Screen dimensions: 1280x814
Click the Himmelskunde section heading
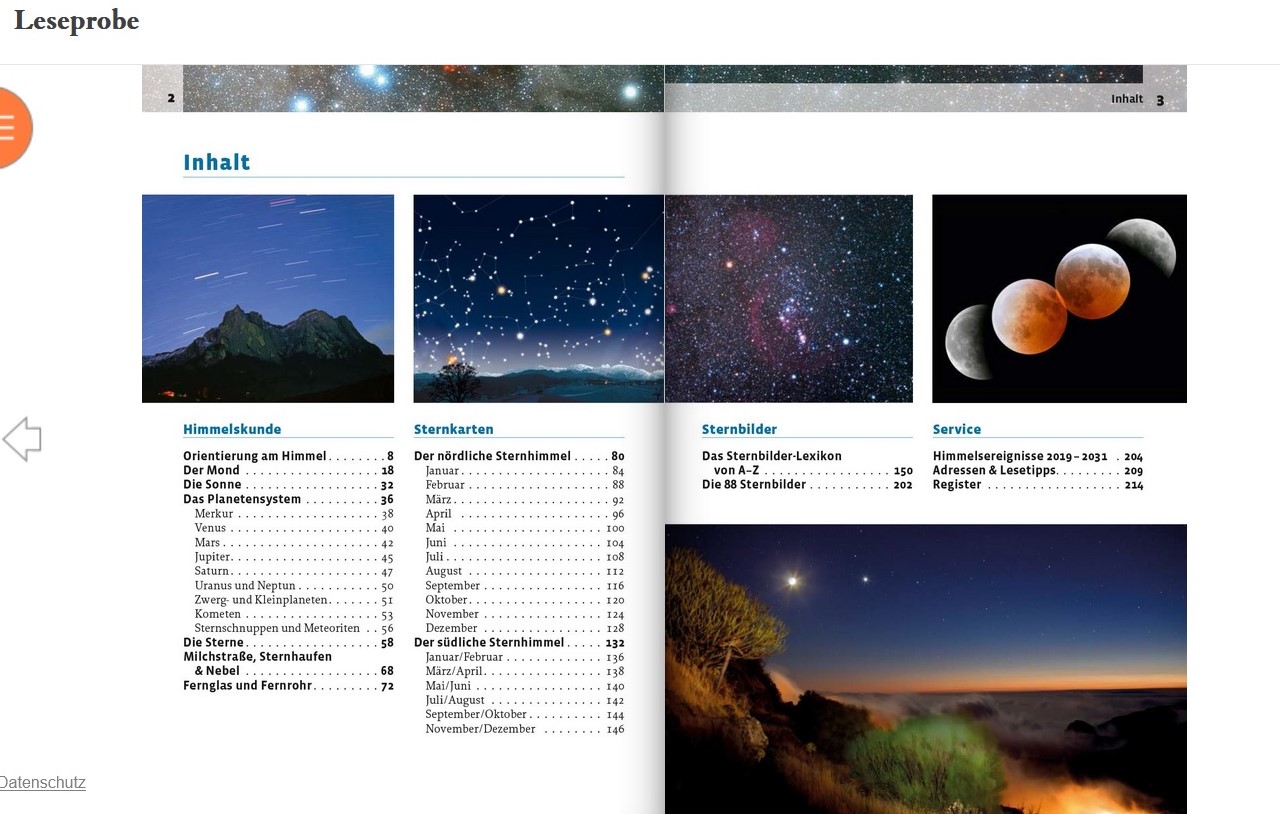232,429
